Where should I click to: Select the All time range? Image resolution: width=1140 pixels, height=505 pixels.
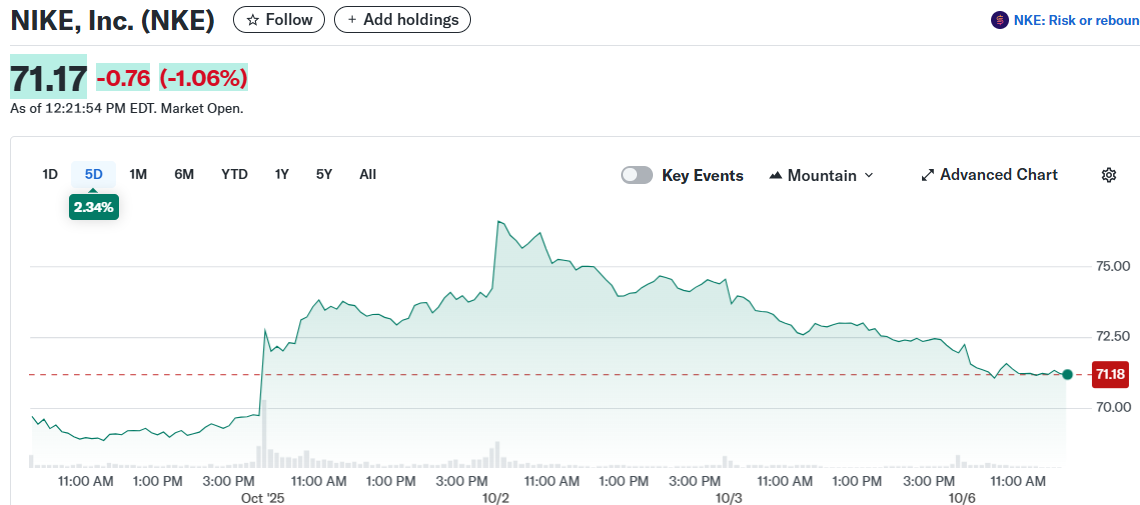(x=368, y=174)
